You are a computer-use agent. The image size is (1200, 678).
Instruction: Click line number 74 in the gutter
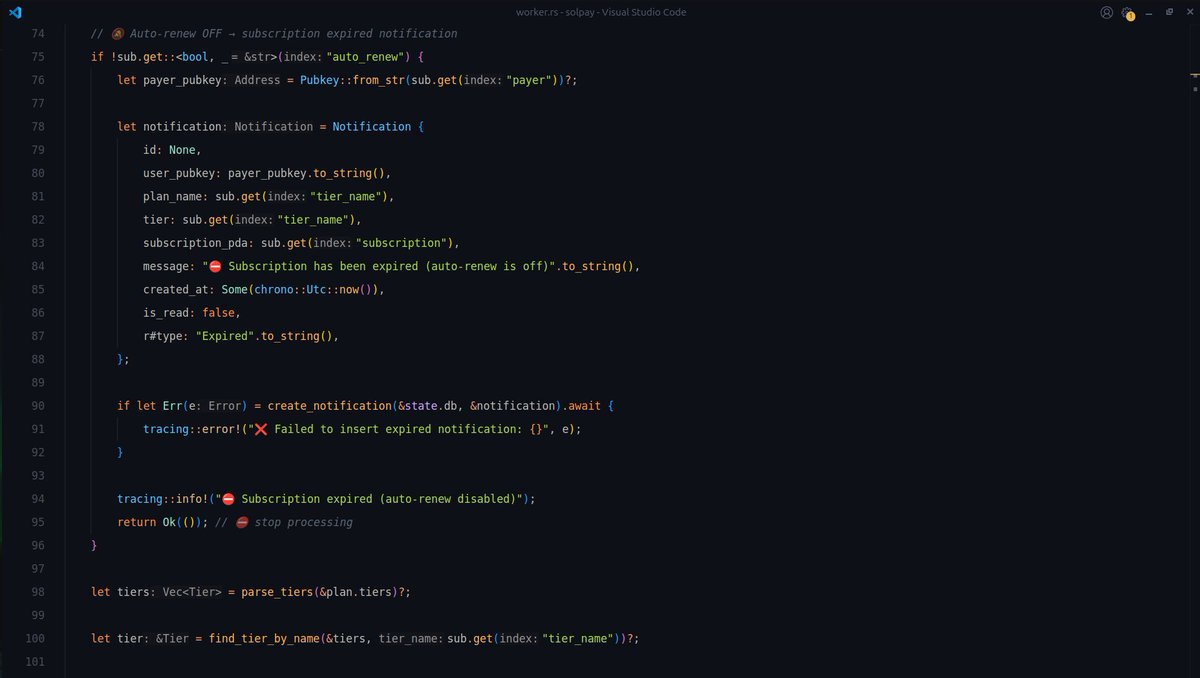pos(38,34)
